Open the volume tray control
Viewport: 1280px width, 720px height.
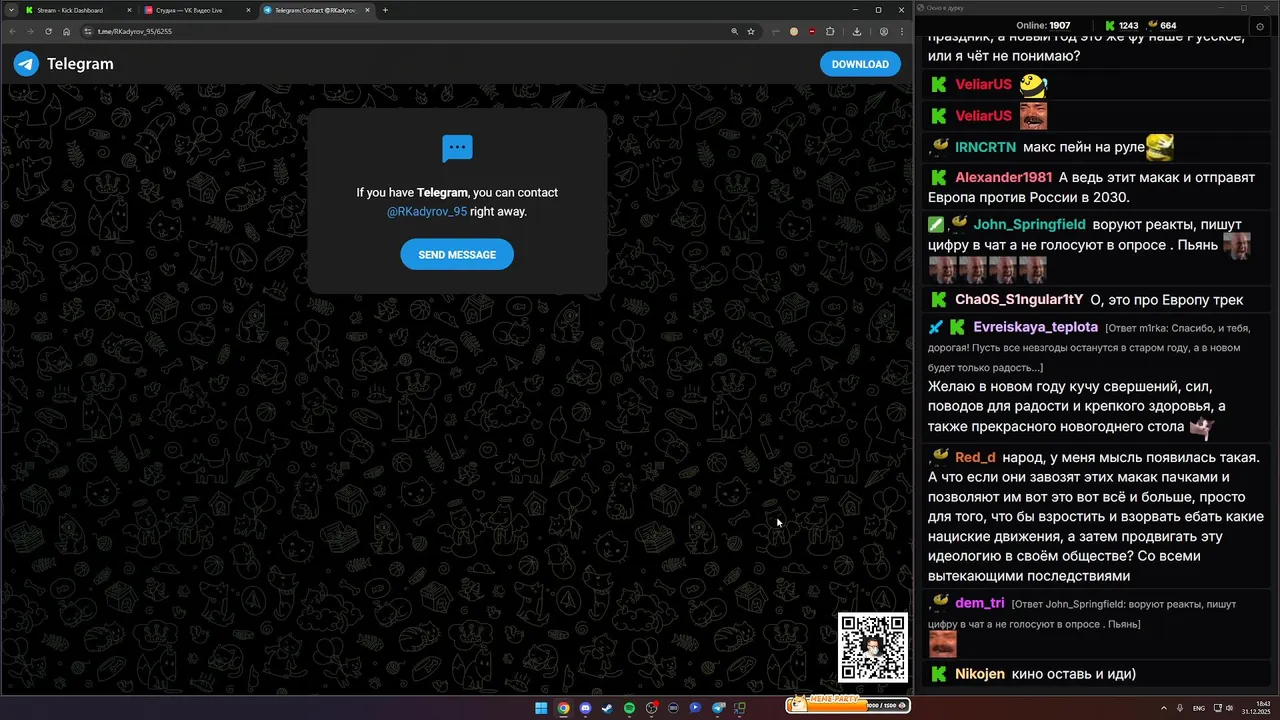(x=1230, y=708)
